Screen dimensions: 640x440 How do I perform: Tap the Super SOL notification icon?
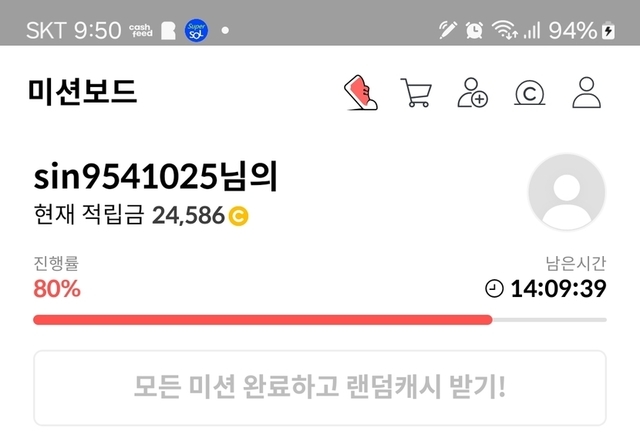coord(196,30)
